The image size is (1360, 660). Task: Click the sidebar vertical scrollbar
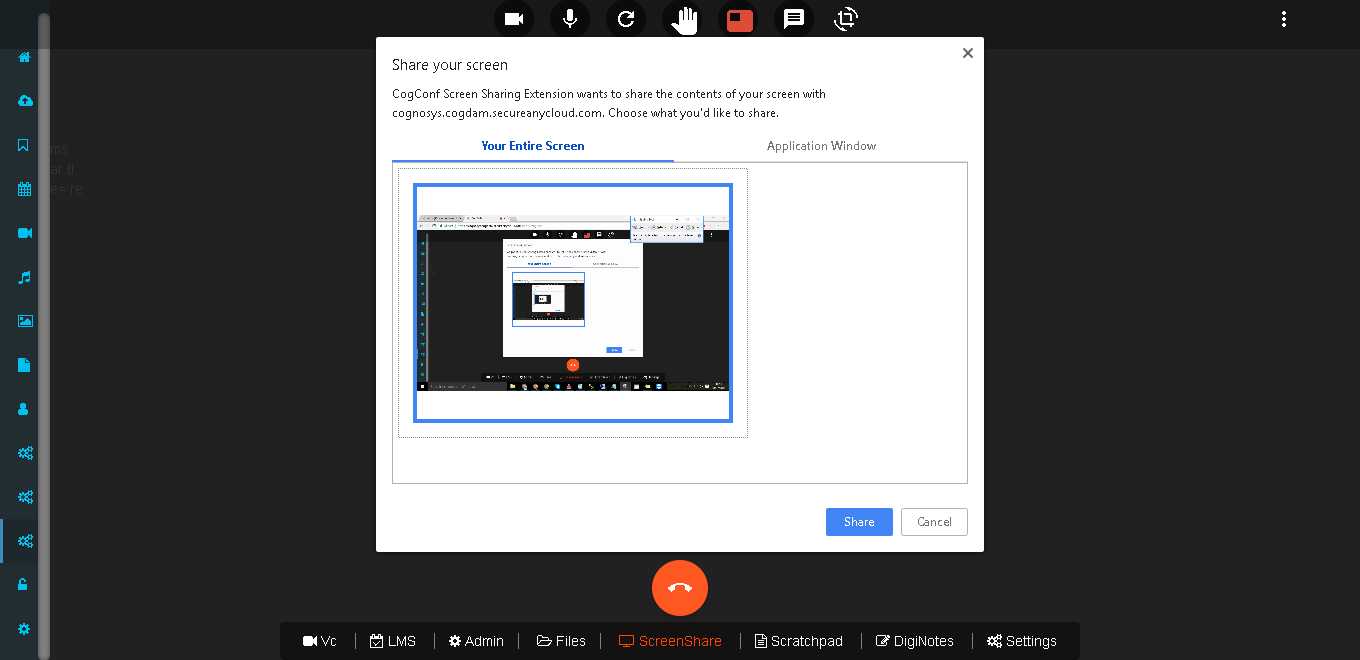[44, 335]
